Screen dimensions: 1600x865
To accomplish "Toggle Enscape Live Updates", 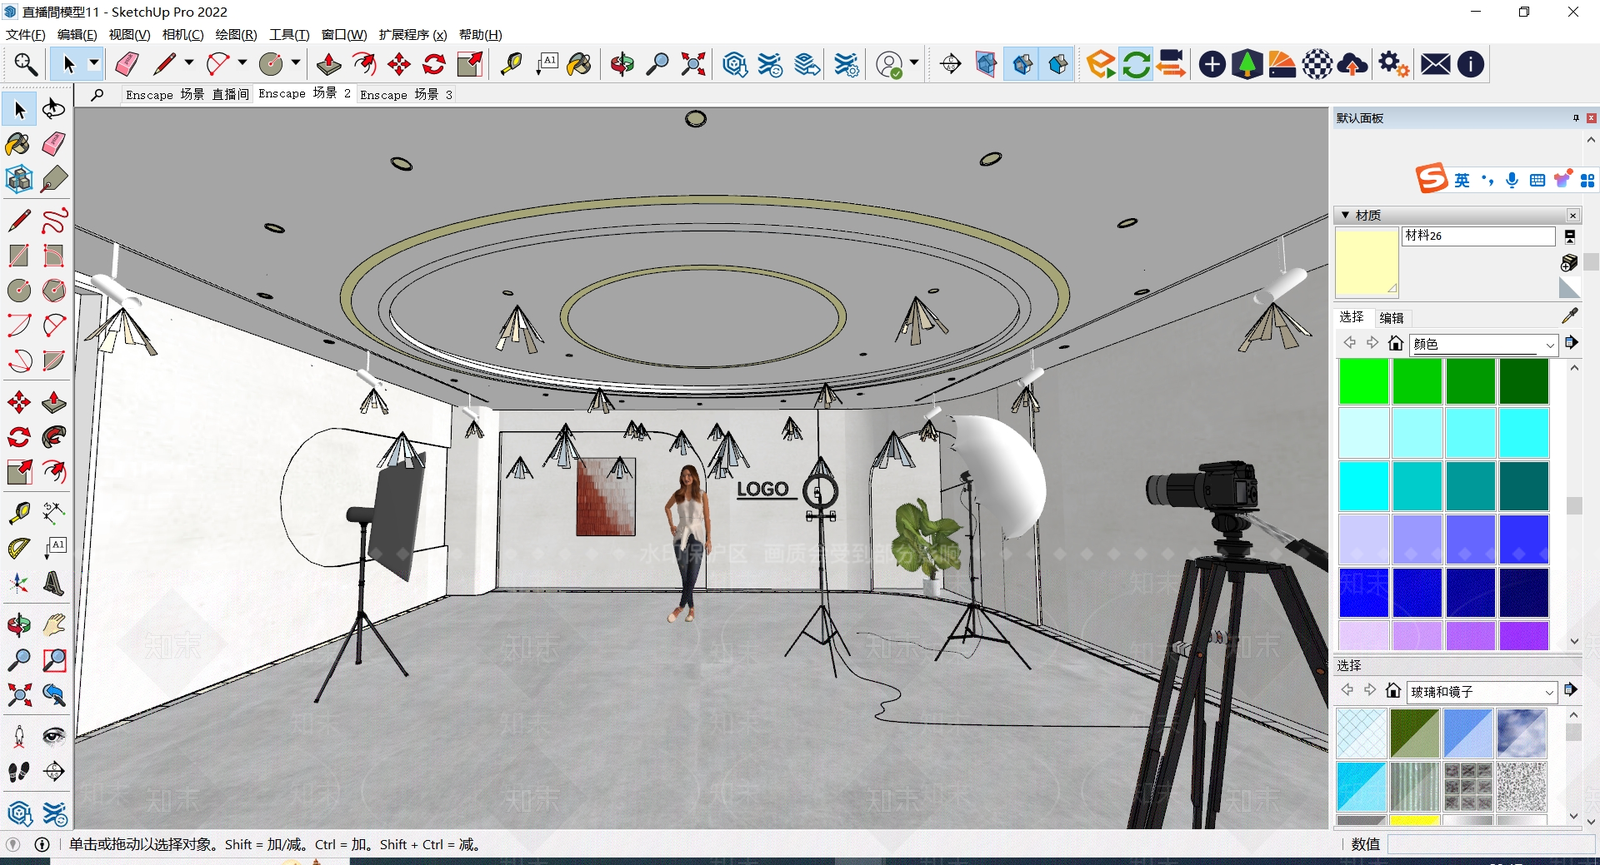I will click(1136, 64).
